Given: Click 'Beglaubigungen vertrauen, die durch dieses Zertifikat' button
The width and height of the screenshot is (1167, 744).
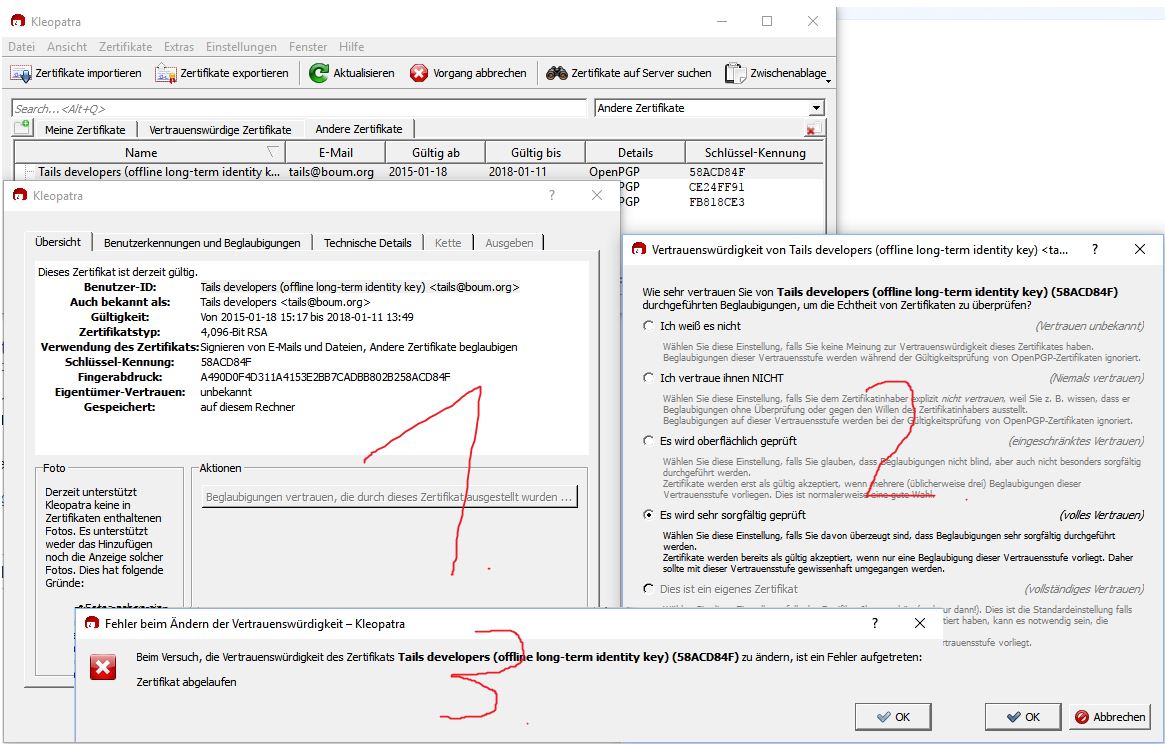Looking at the screenshot, I should pos(389,496).
